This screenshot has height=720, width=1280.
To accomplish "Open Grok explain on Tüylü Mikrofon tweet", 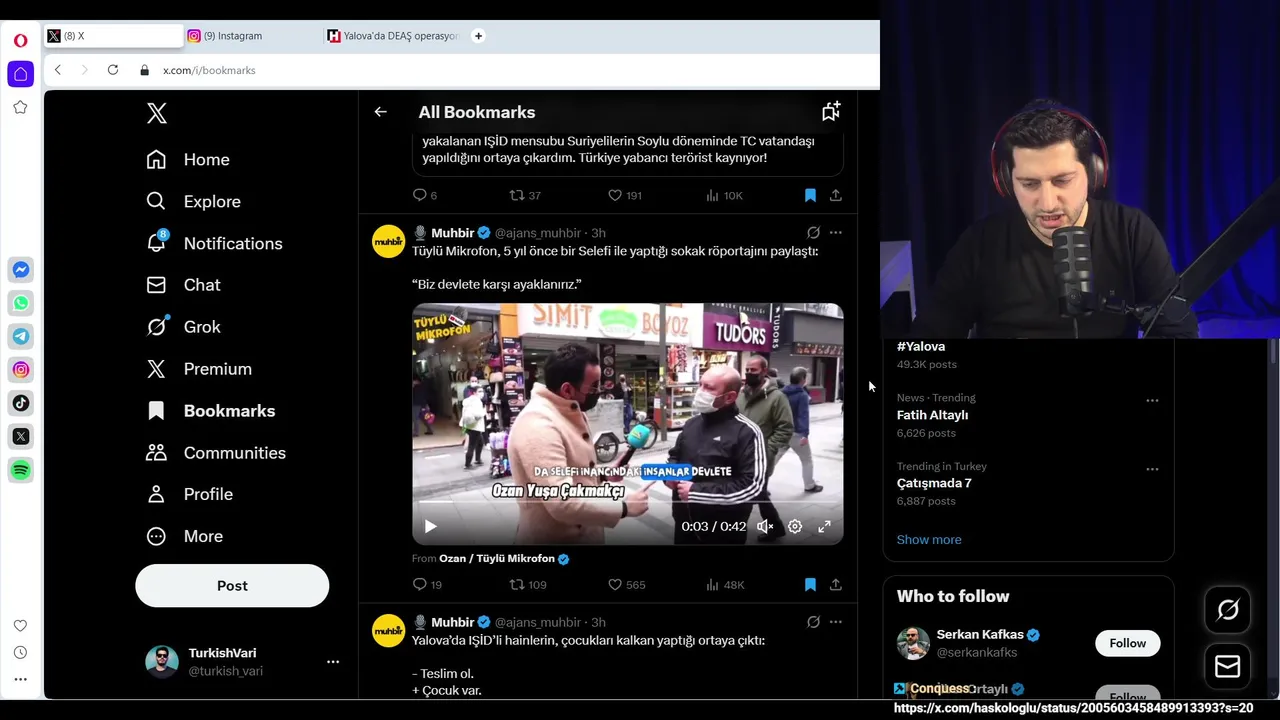I will click(813, 233).
